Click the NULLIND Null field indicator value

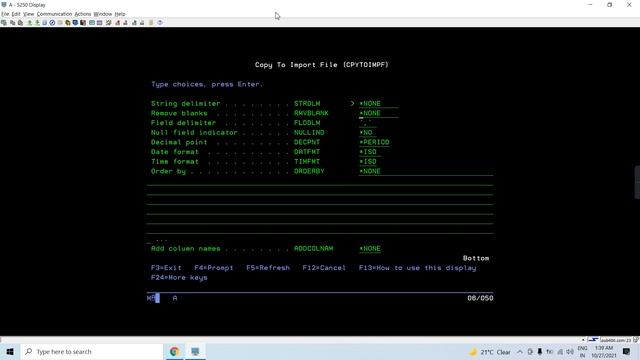[x=367, y=133]
